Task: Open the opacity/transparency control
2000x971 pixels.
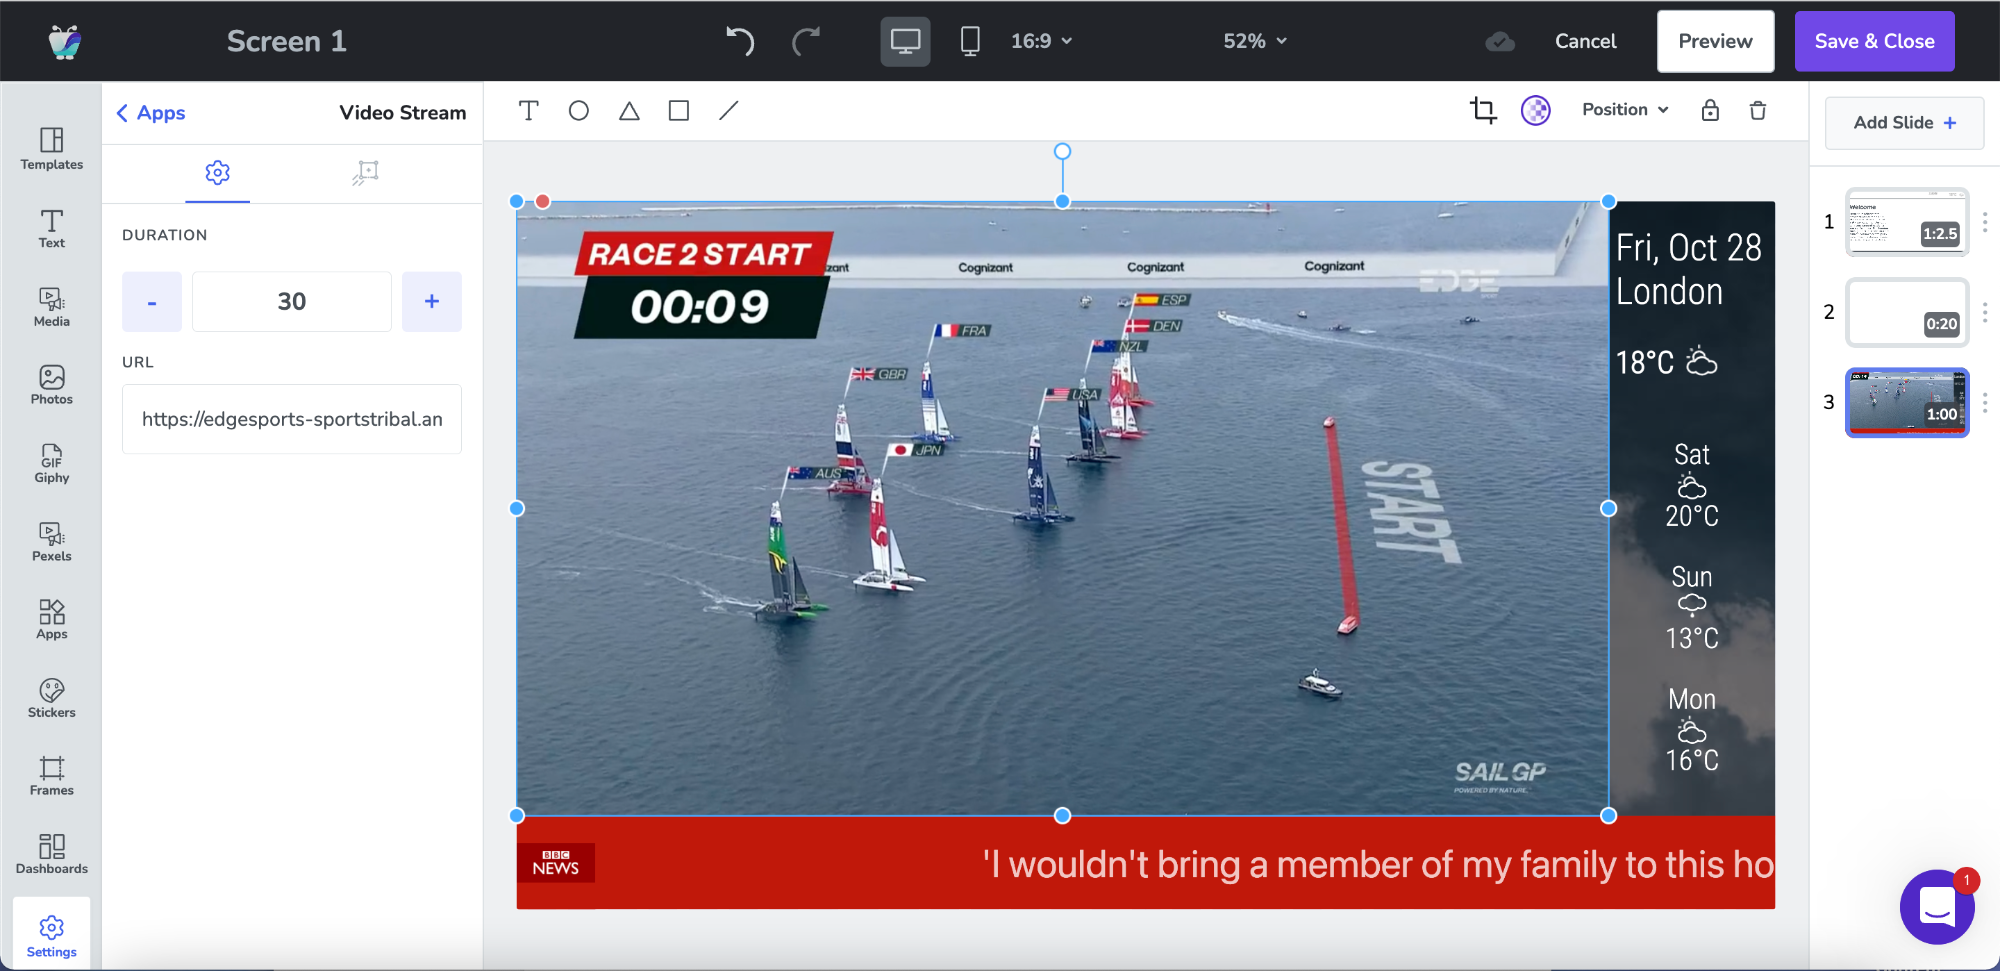Action: pos(1536,110)
